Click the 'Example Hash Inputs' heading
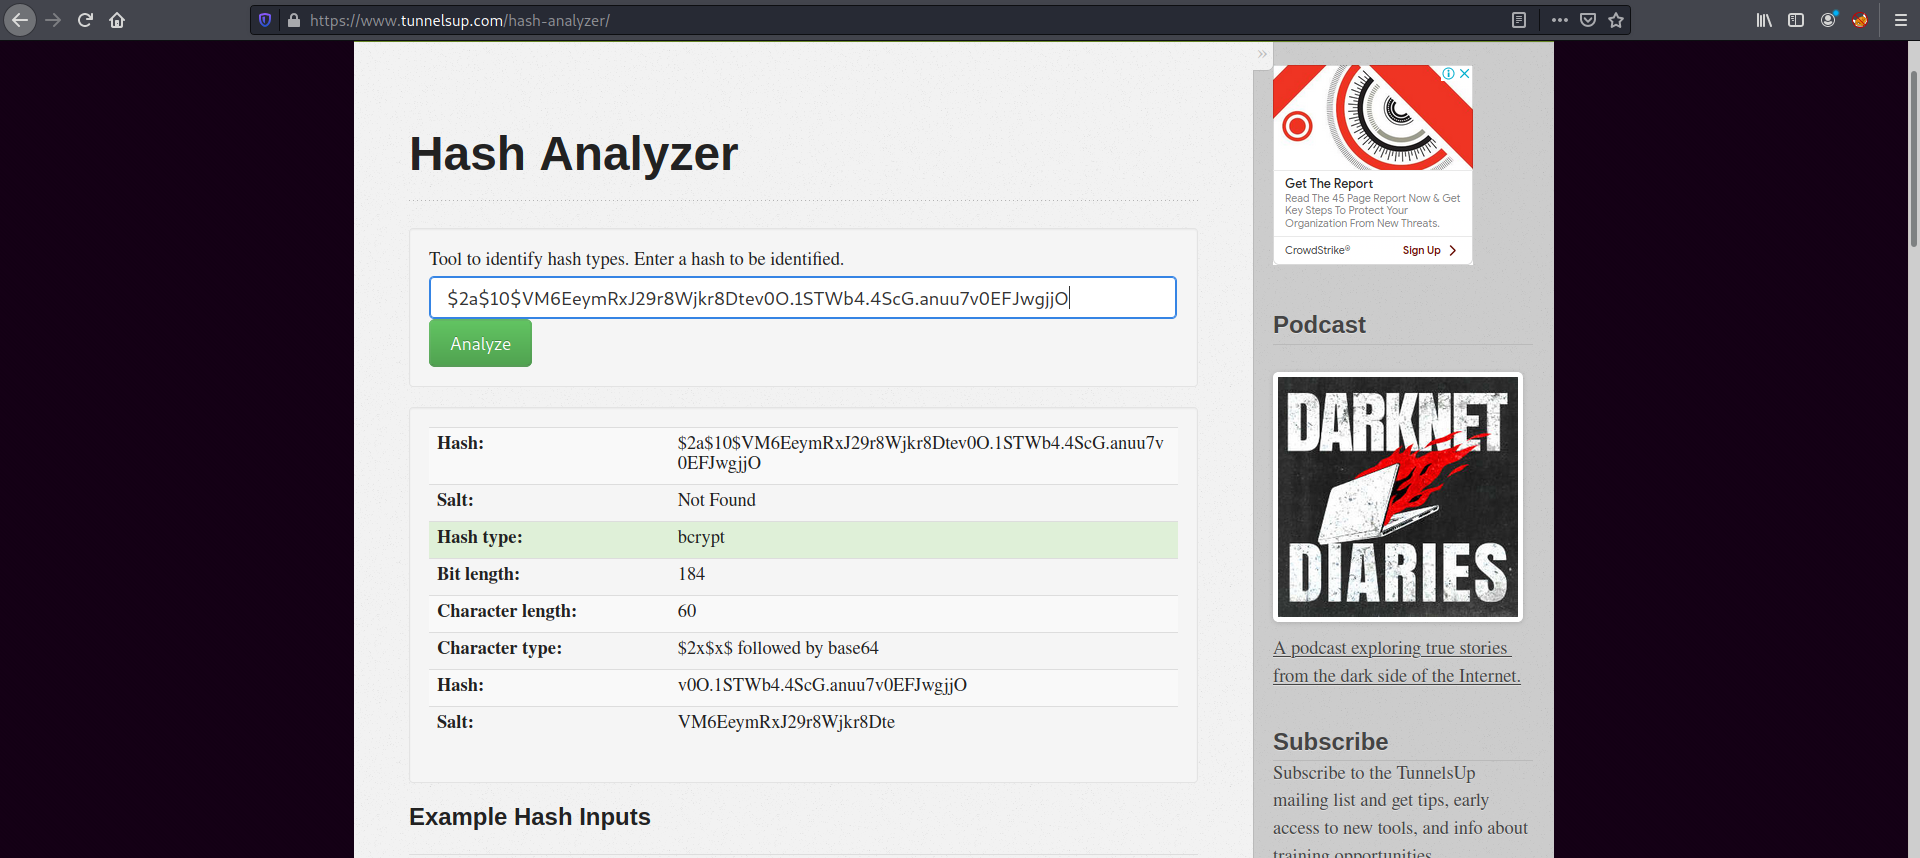 530,817
